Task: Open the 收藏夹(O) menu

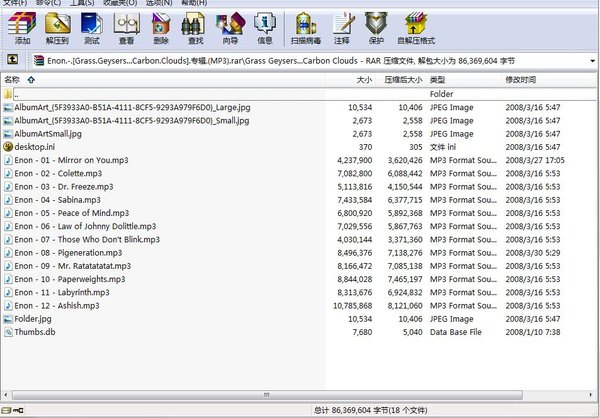Action: point(120,3)
